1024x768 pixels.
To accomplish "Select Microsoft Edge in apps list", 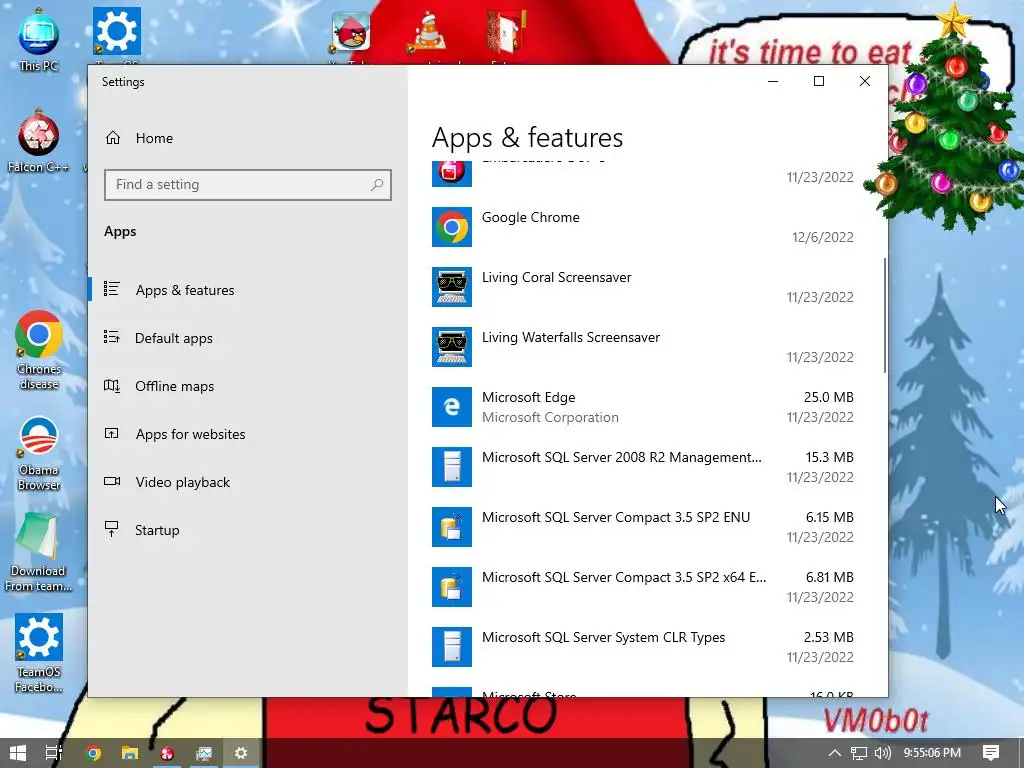I will (x=643, y=408).
